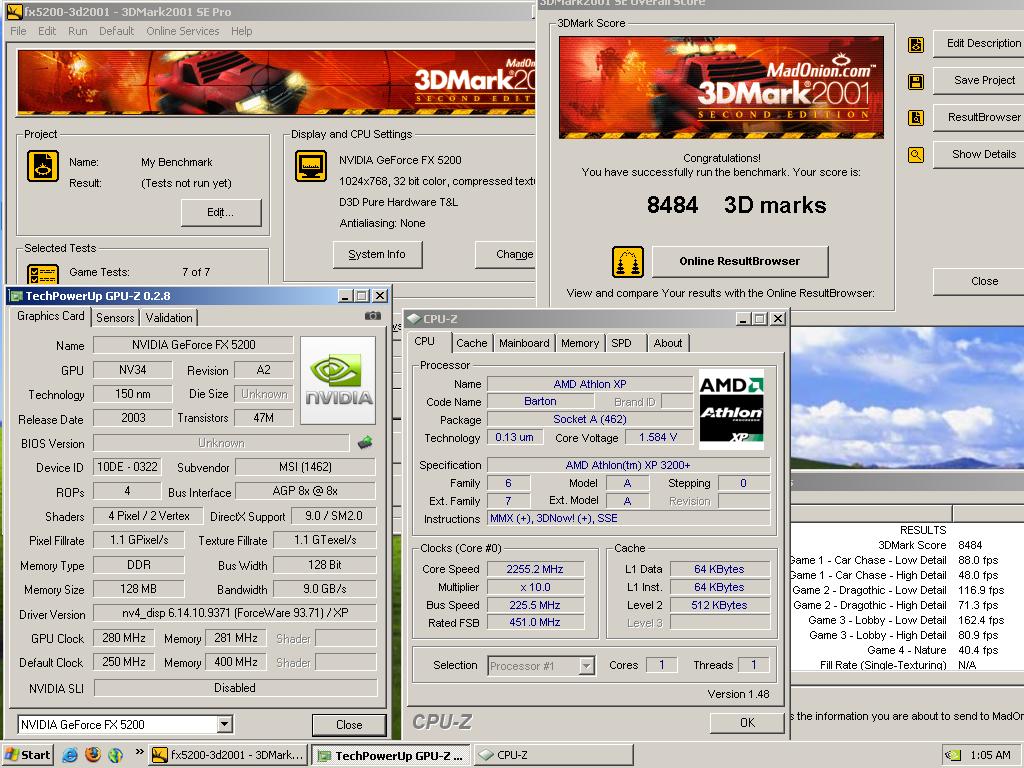Click the Save Project disk icon
The height and width of the screenshot is (768, 1024).
(916, 82)
